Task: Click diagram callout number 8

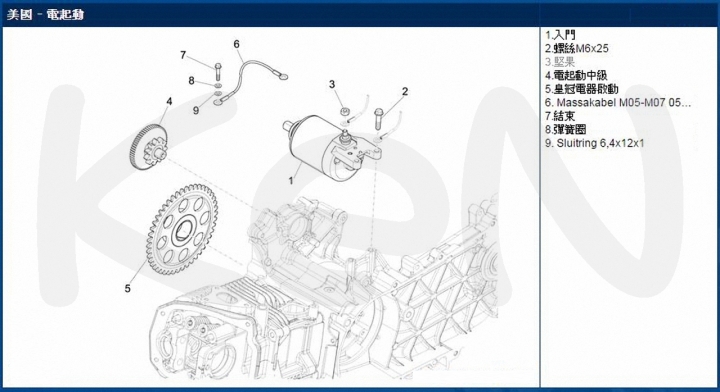Action: tap(191, 81)
